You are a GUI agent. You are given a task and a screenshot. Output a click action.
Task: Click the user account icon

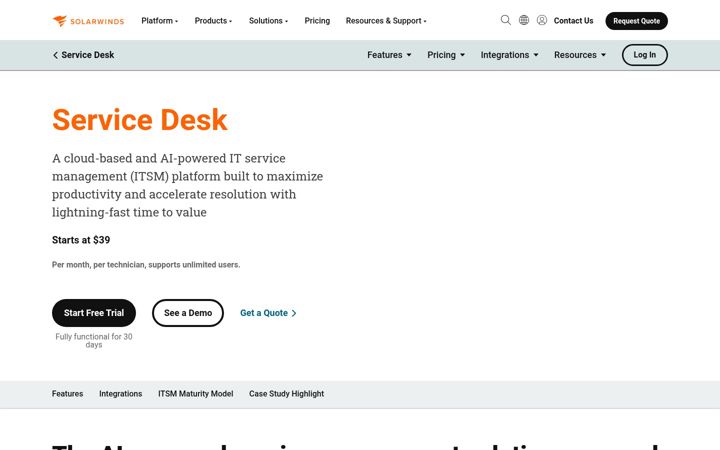point(542,20)
